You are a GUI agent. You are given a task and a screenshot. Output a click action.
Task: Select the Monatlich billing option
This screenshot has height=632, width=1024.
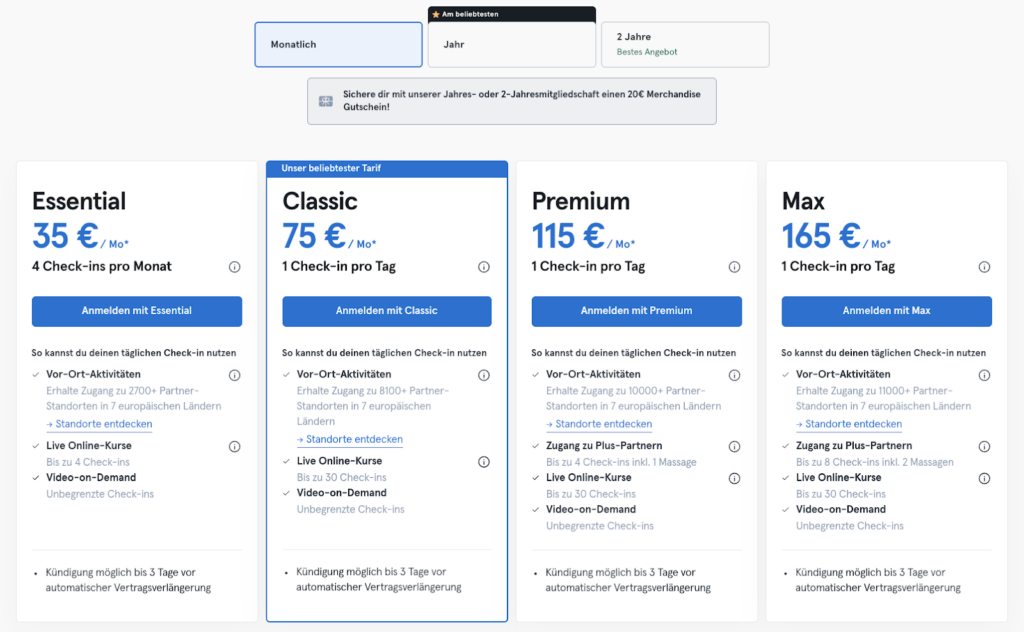point(338,45)
